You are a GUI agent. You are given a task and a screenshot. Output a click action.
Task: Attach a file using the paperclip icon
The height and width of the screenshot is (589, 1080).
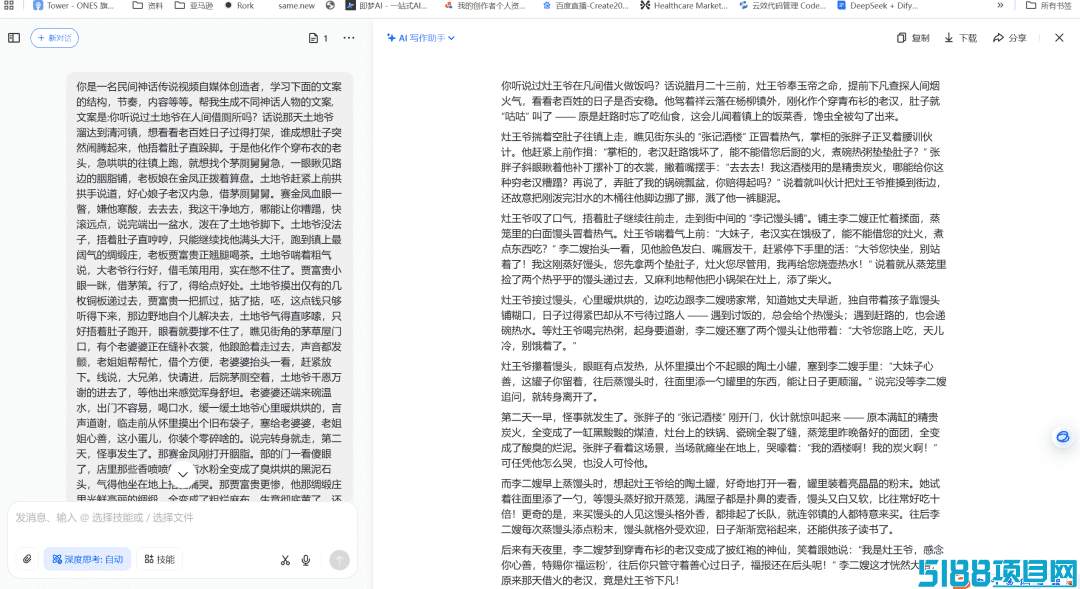click(x=27, y=559)
